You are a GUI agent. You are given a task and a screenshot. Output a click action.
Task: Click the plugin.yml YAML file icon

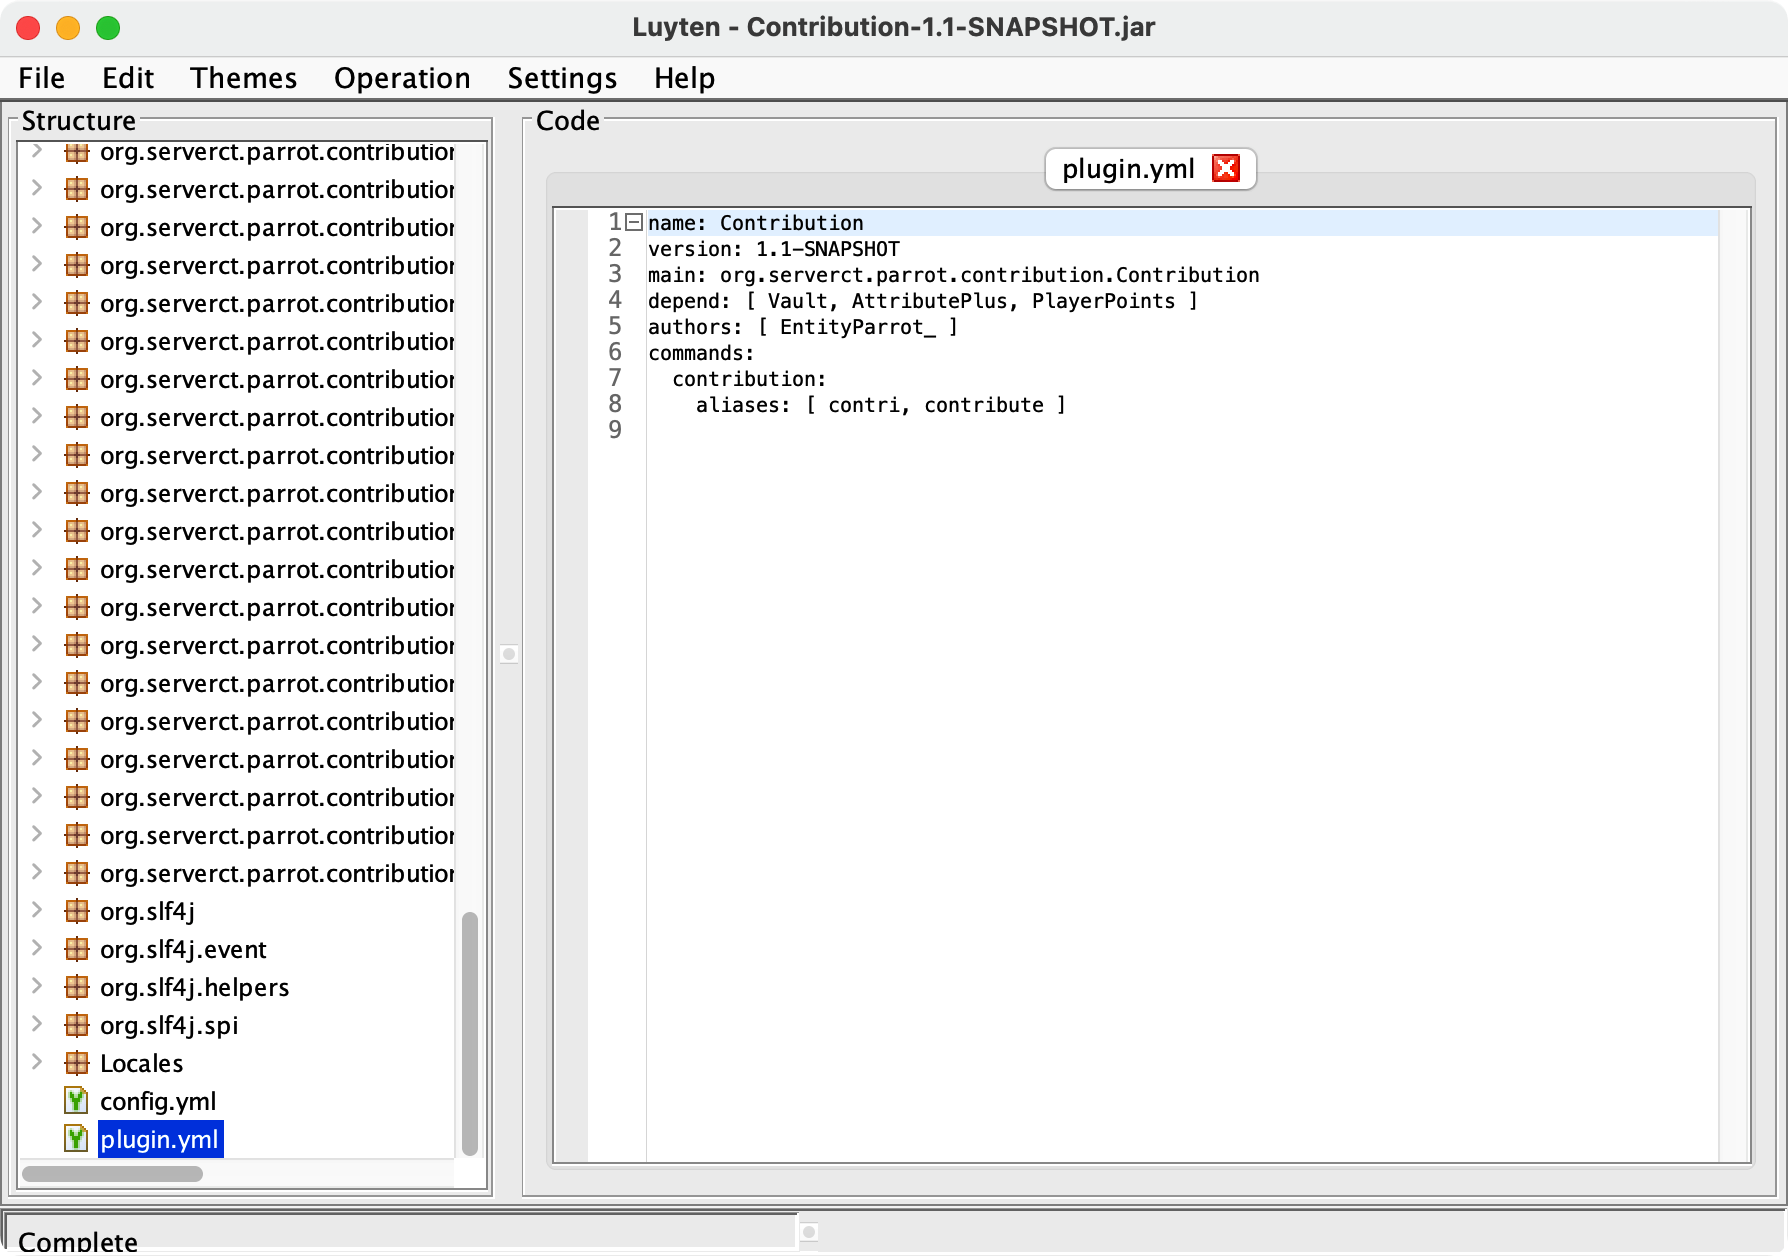(76, 1139)
